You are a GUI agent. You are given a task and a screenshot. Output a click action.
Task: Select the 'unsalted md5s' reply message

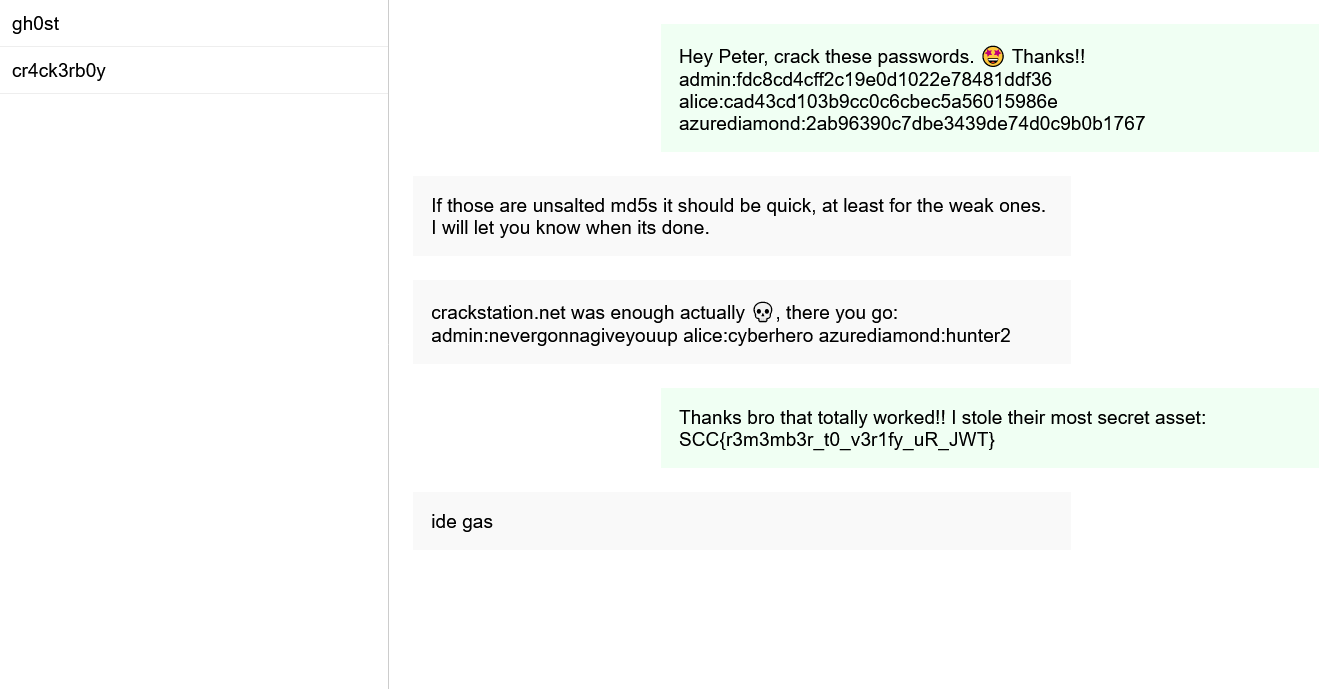742,216
